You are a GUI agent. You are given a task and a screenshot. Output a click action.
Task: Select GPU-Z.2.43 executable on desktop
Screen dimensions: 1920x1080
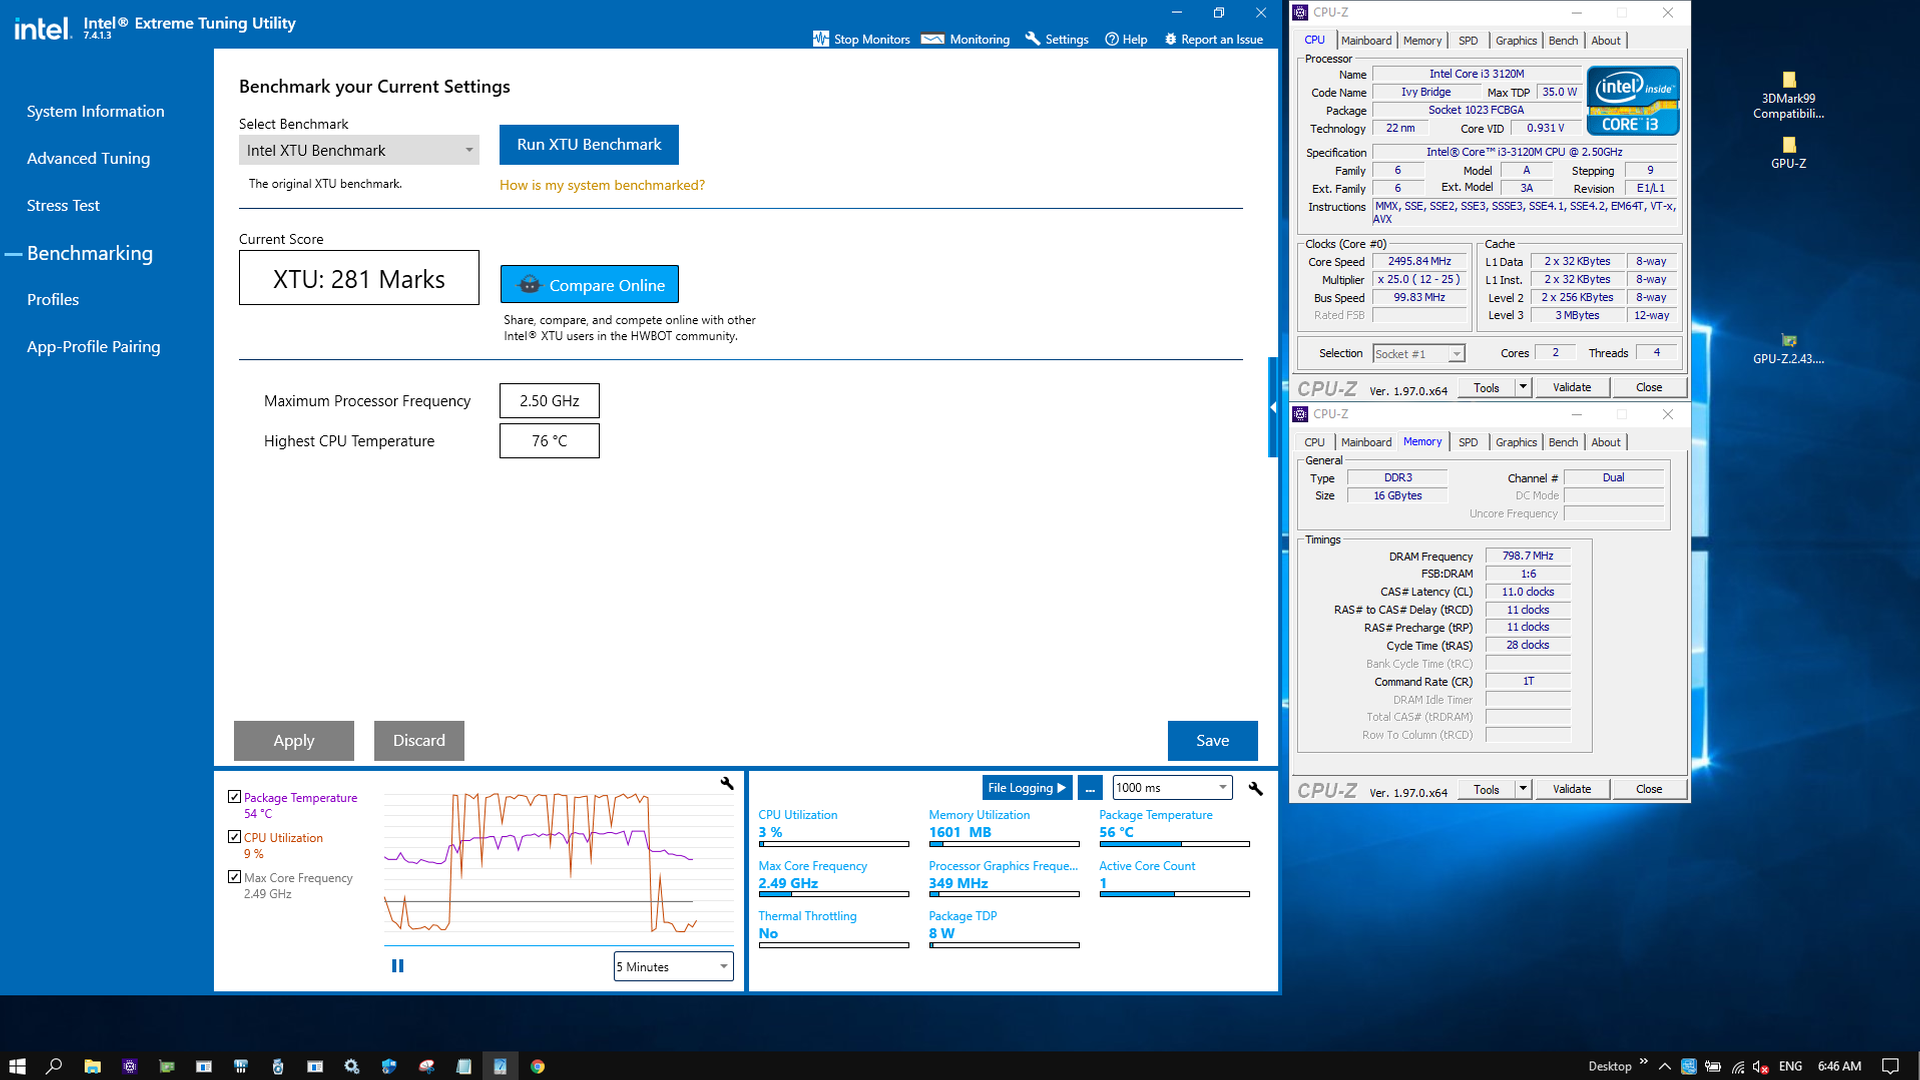1789,348
